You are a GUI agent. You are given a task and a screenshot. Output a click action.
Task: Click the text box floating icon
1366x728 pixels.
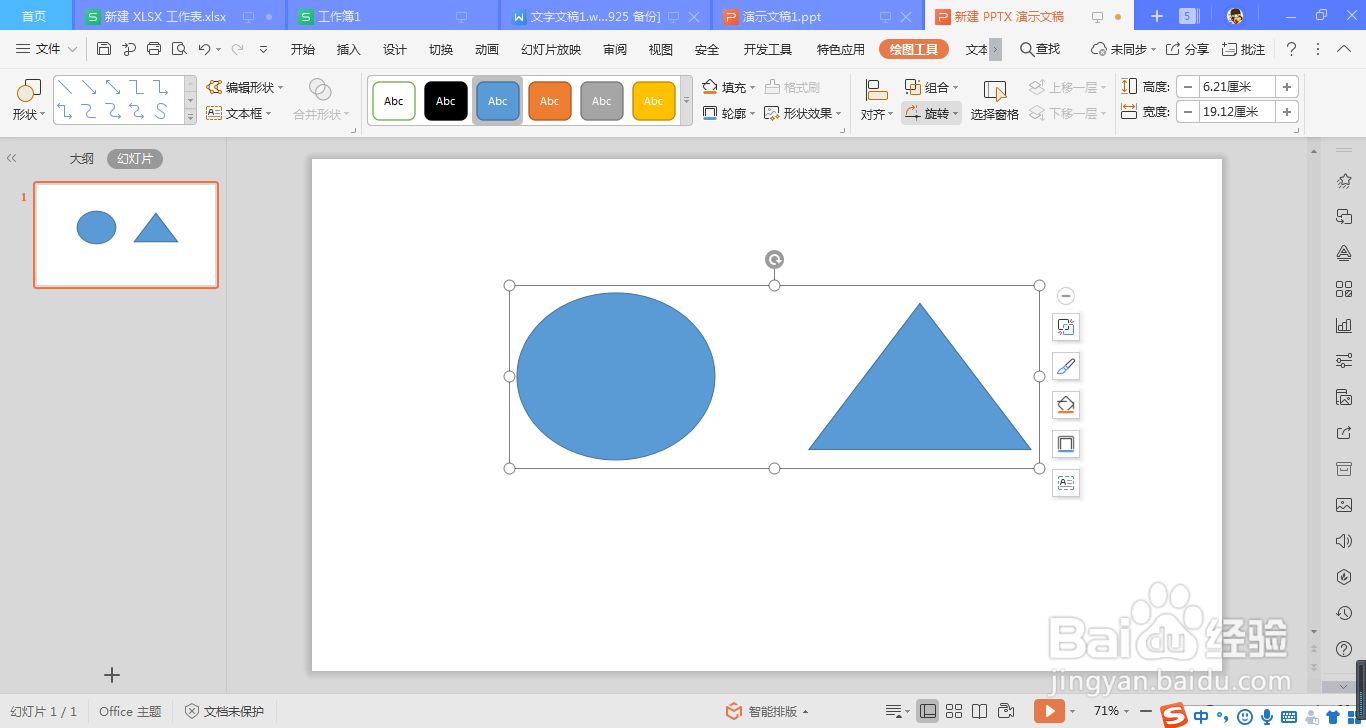(x=1066, y=483)
